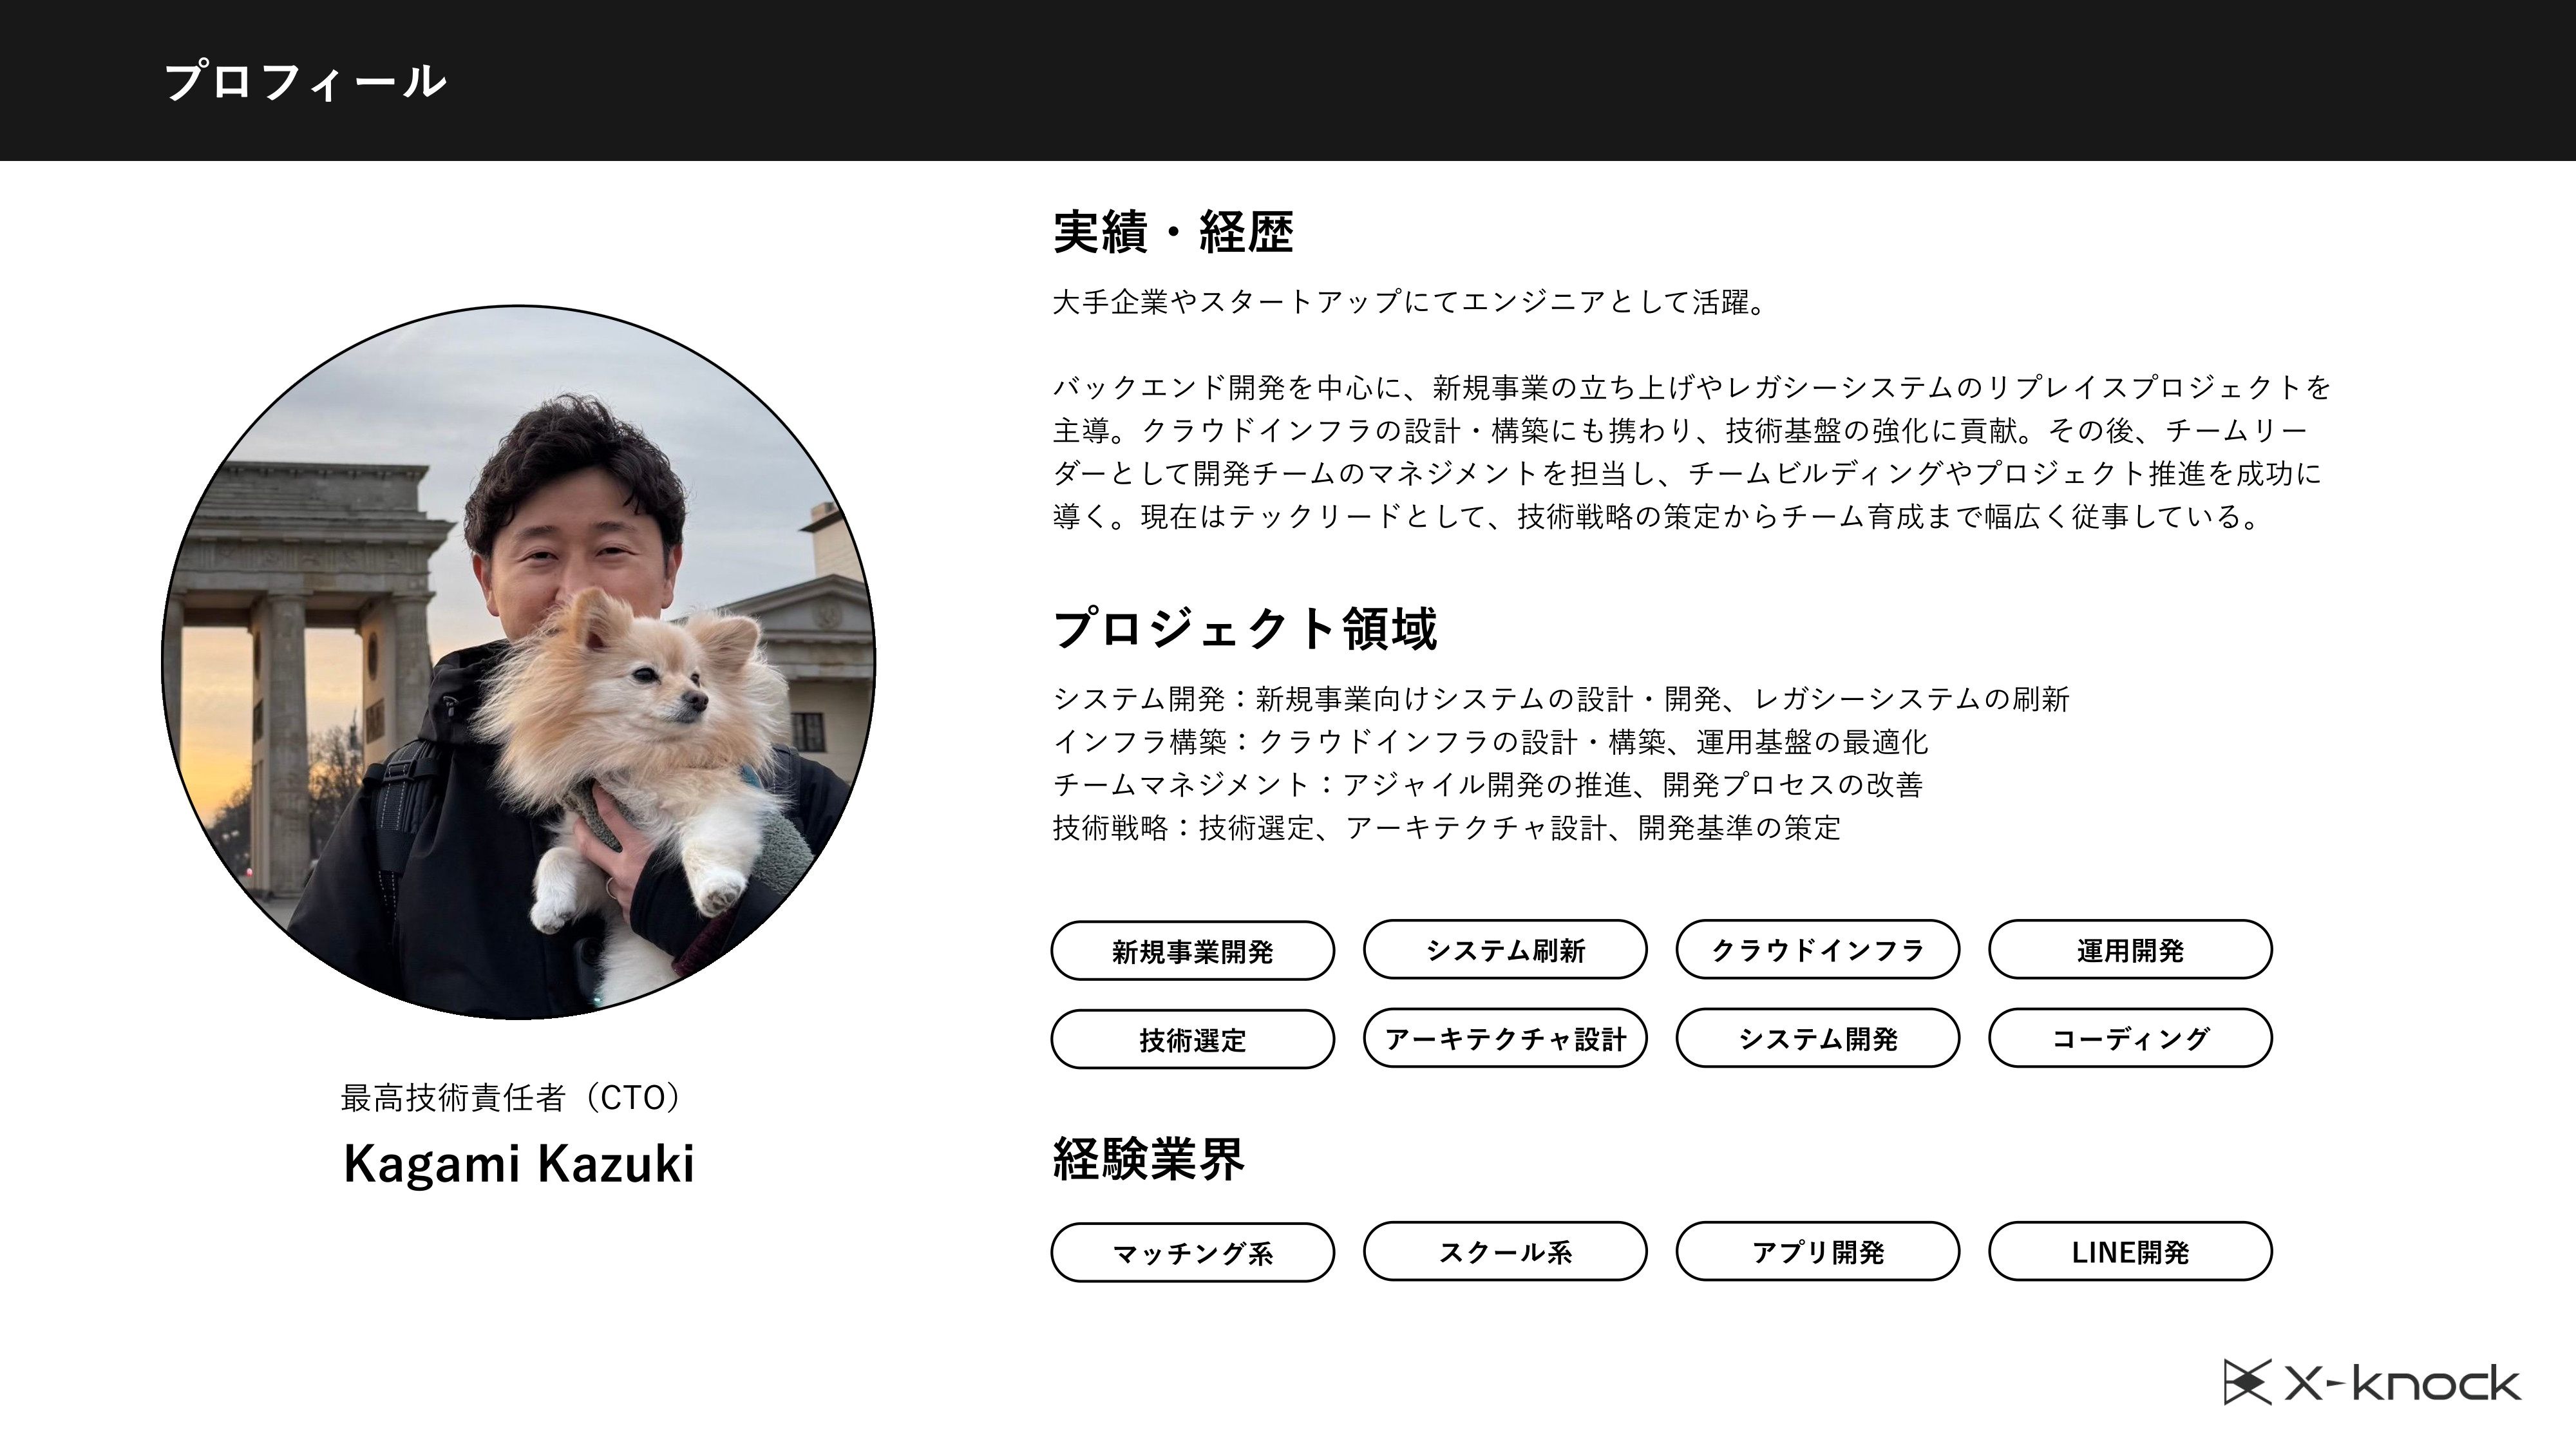
Task: Choose the コーディング tag
Action: pyautogui.click(x=2130, y=1039)
